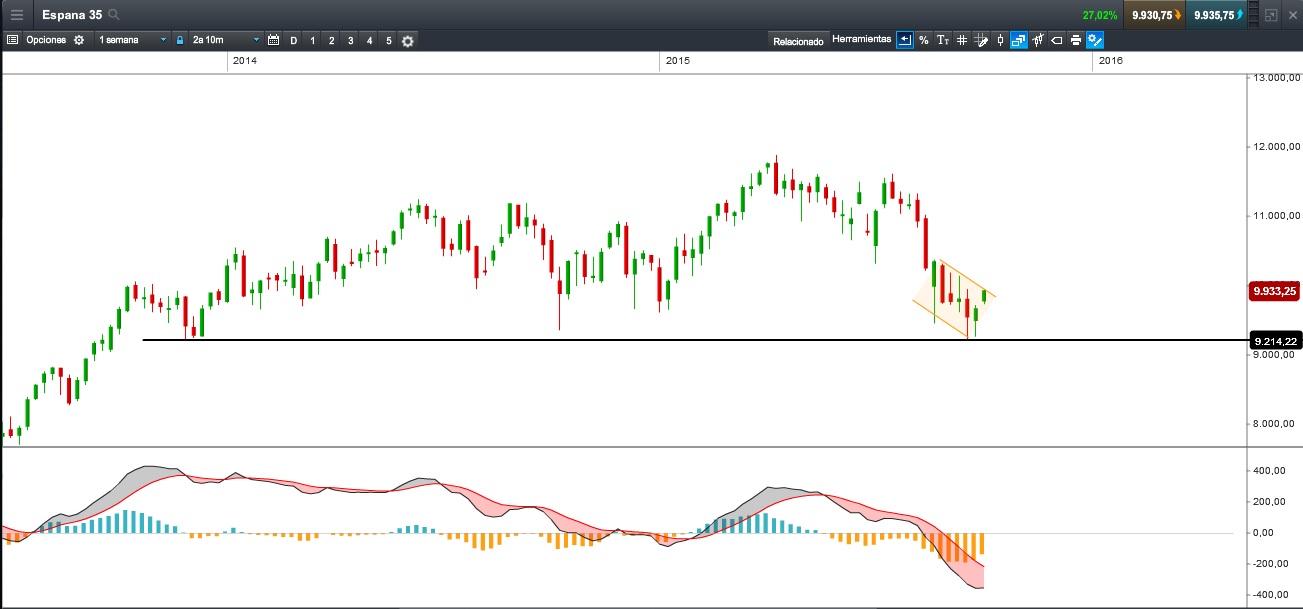The height and width of the screenshot is (609, 1303).
Task: Select the percent scale tool icon
Action: 923,41
